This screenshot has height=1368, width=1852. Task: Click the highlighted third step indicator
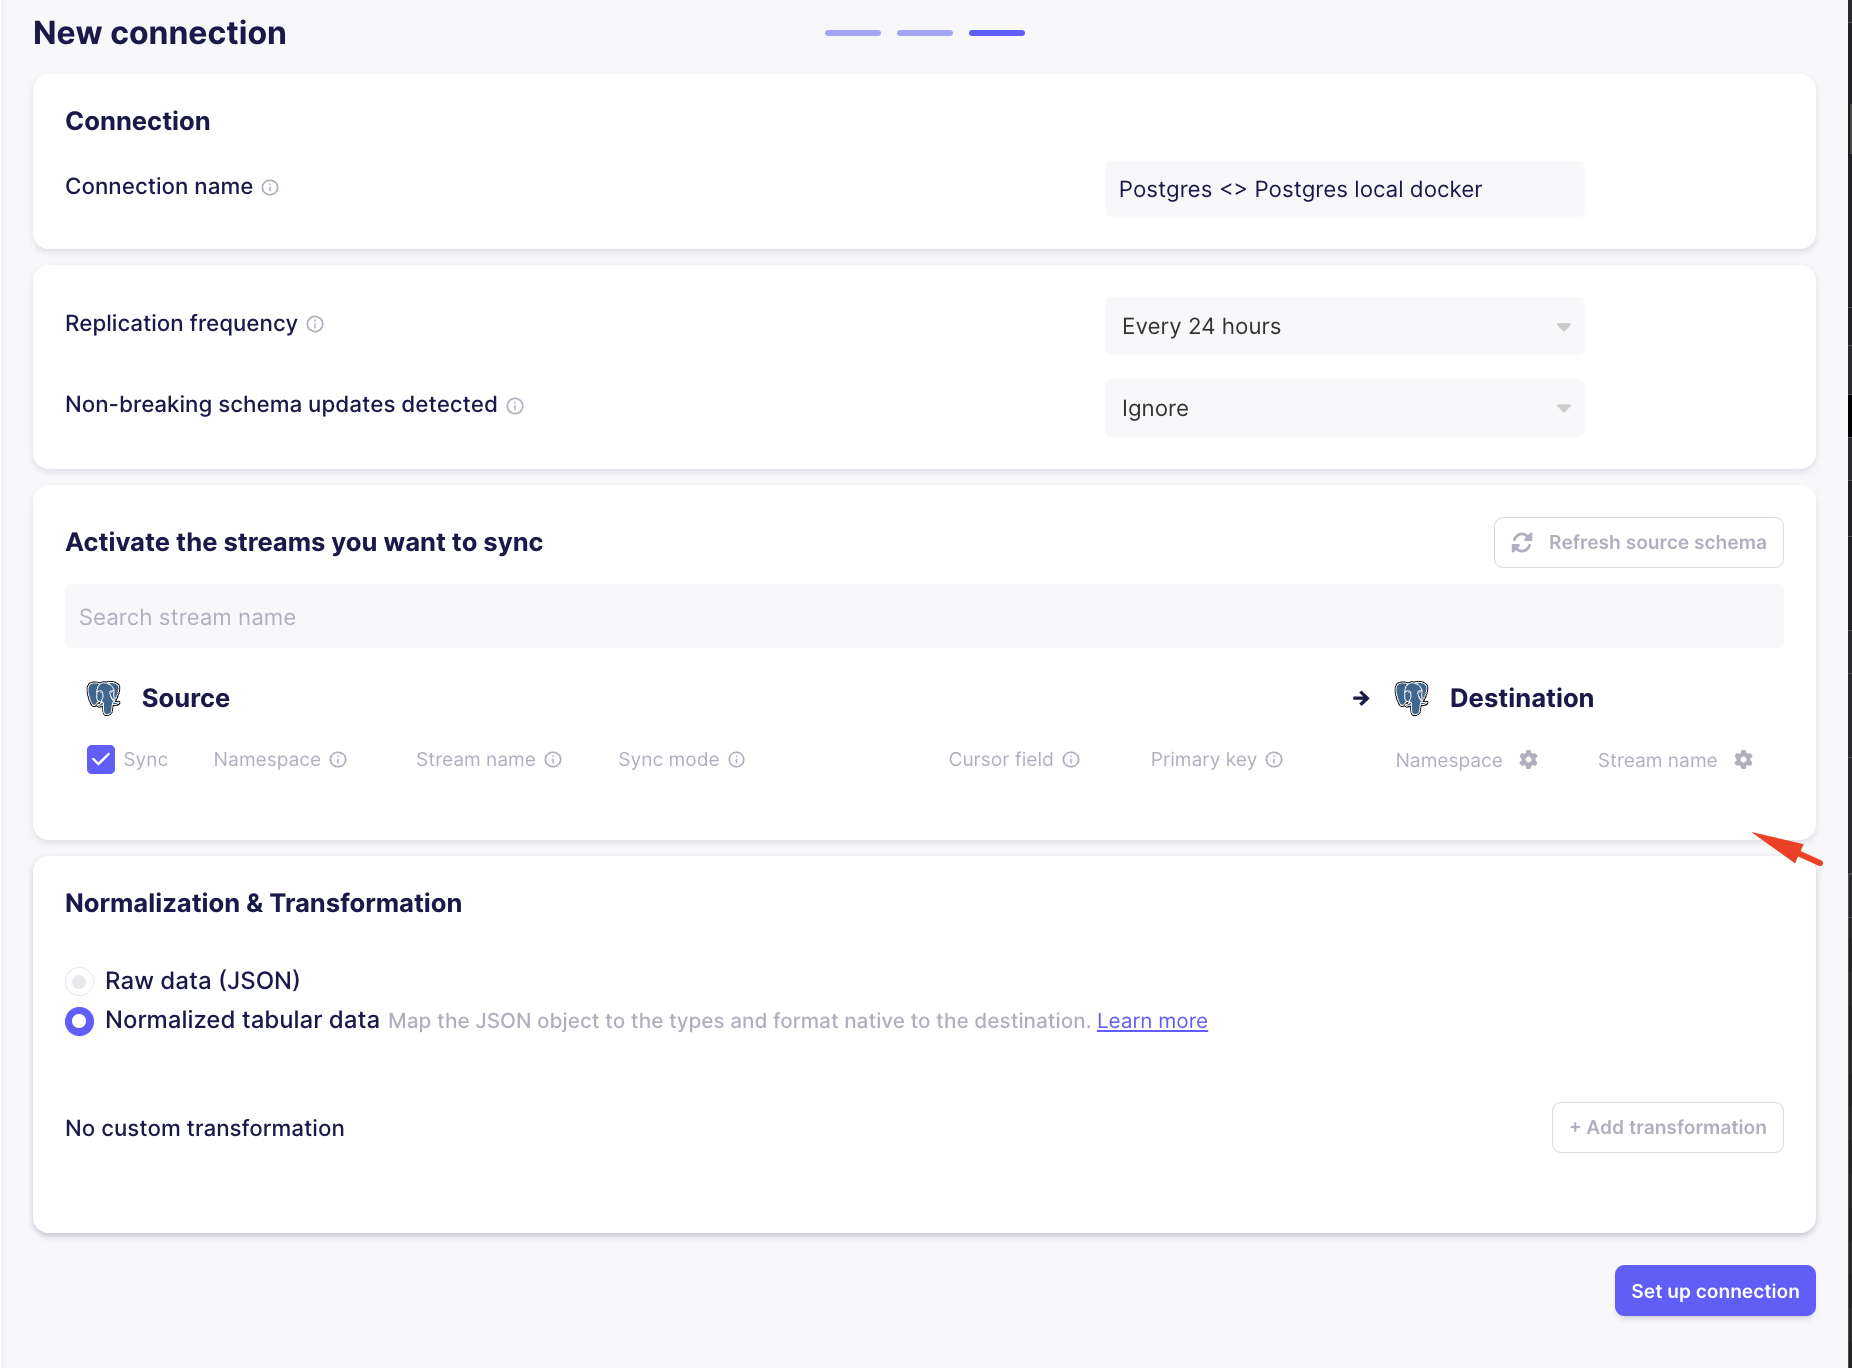pyautogui.click(x=996, y=32)
